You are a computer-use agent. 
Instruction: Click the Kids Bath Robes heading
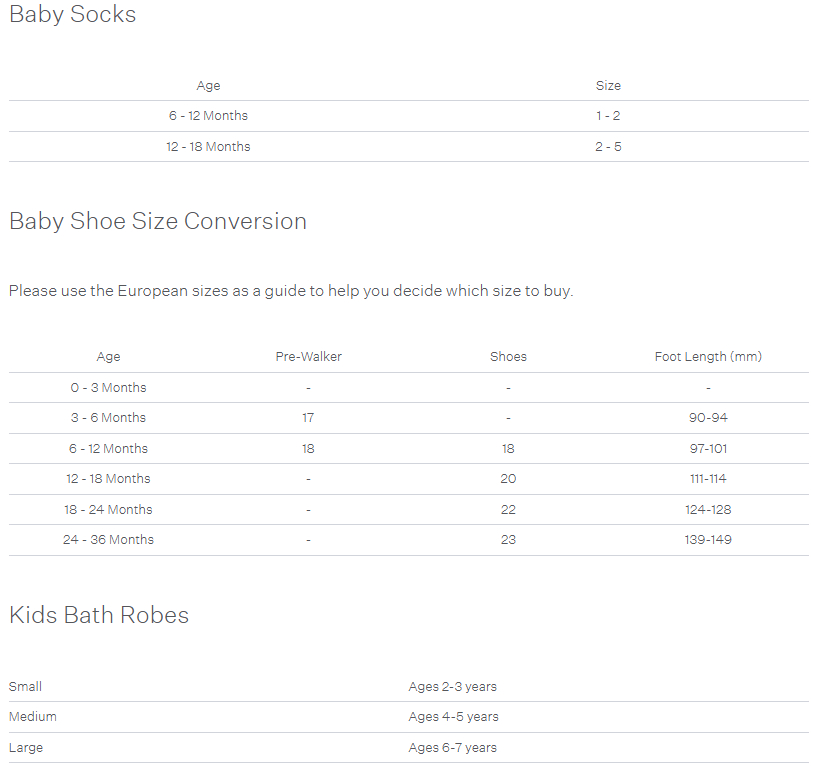[x=99, y=615]
